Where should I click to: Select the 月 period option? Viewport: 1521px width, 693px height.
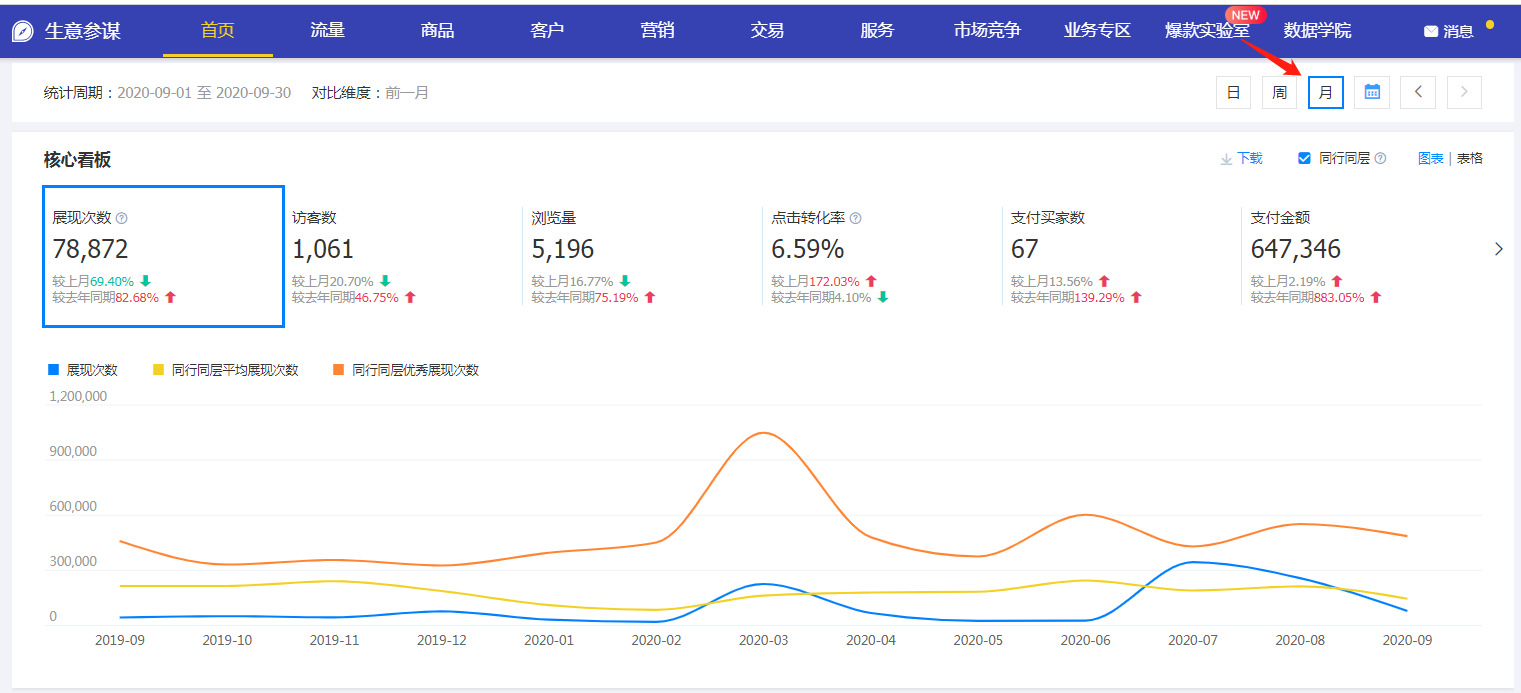[1326, 92]
